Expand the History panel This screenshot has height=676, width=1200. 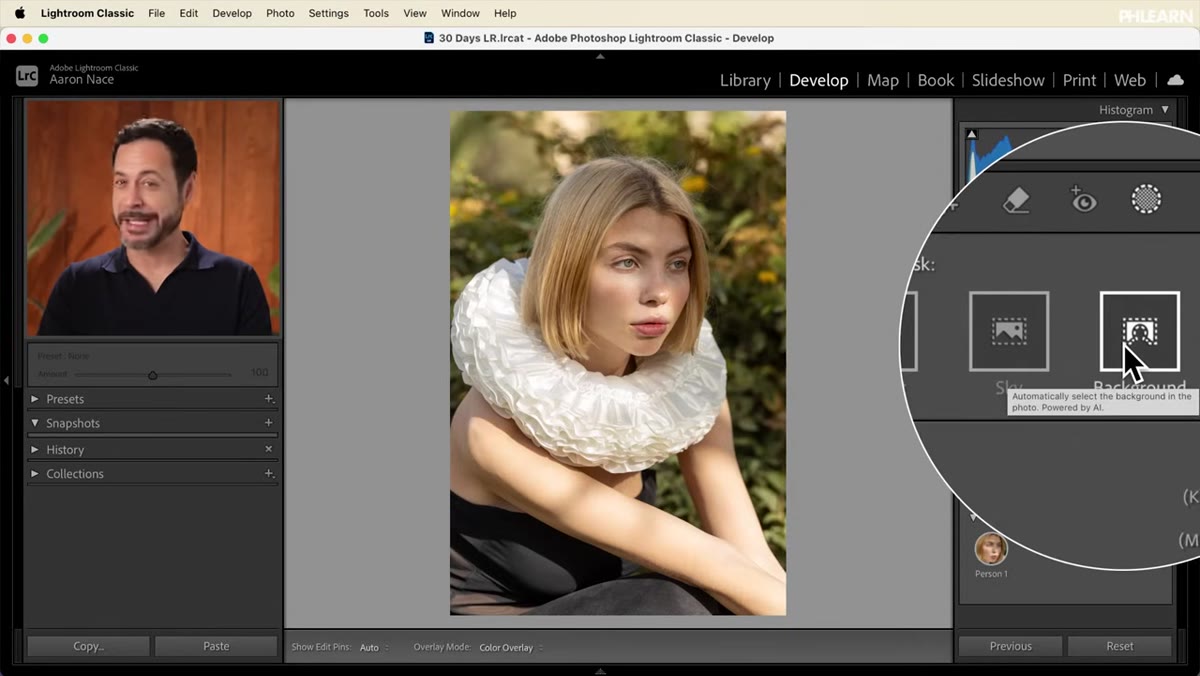pyautogui.click(x=35, y=450)
